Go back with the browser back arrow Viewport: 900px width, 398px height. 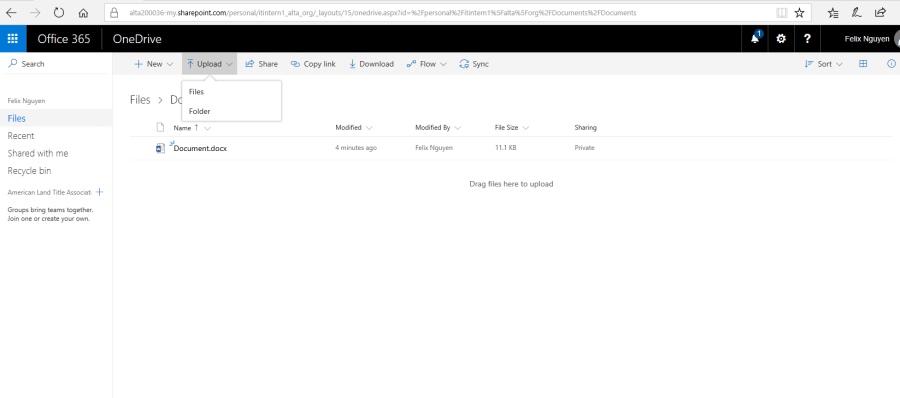pyautogui.click(x=11, y=13)
